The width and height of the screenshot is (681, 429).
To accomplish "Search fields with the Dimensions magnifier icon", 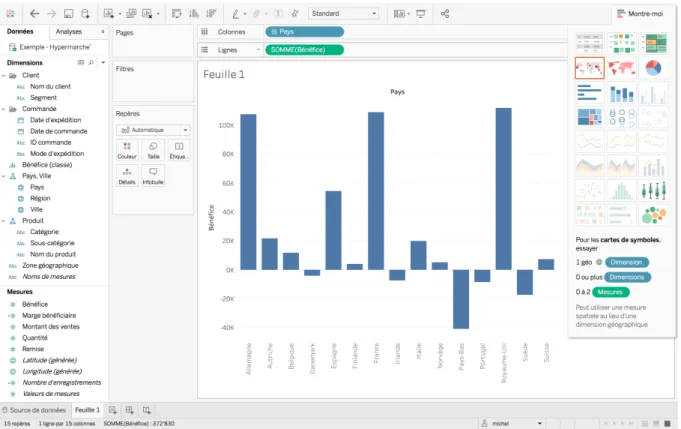I will [x=91, y=63].
